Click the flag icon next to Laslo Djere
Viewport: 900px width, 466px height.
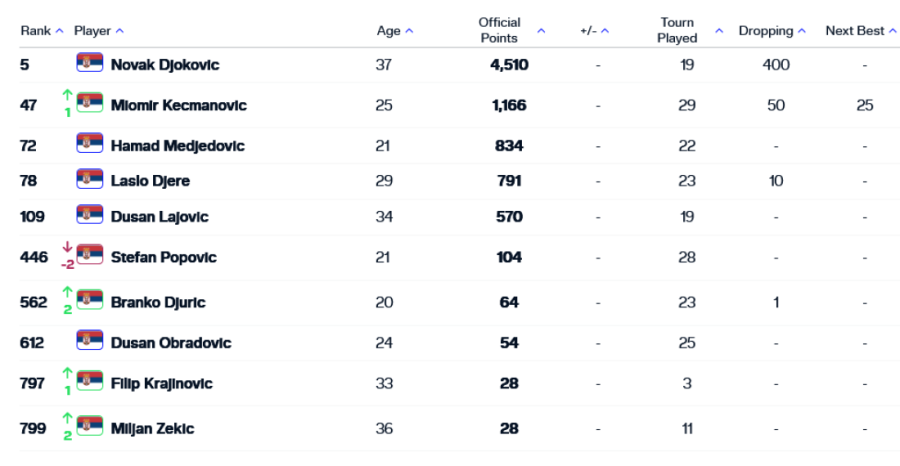click(90, 180)
